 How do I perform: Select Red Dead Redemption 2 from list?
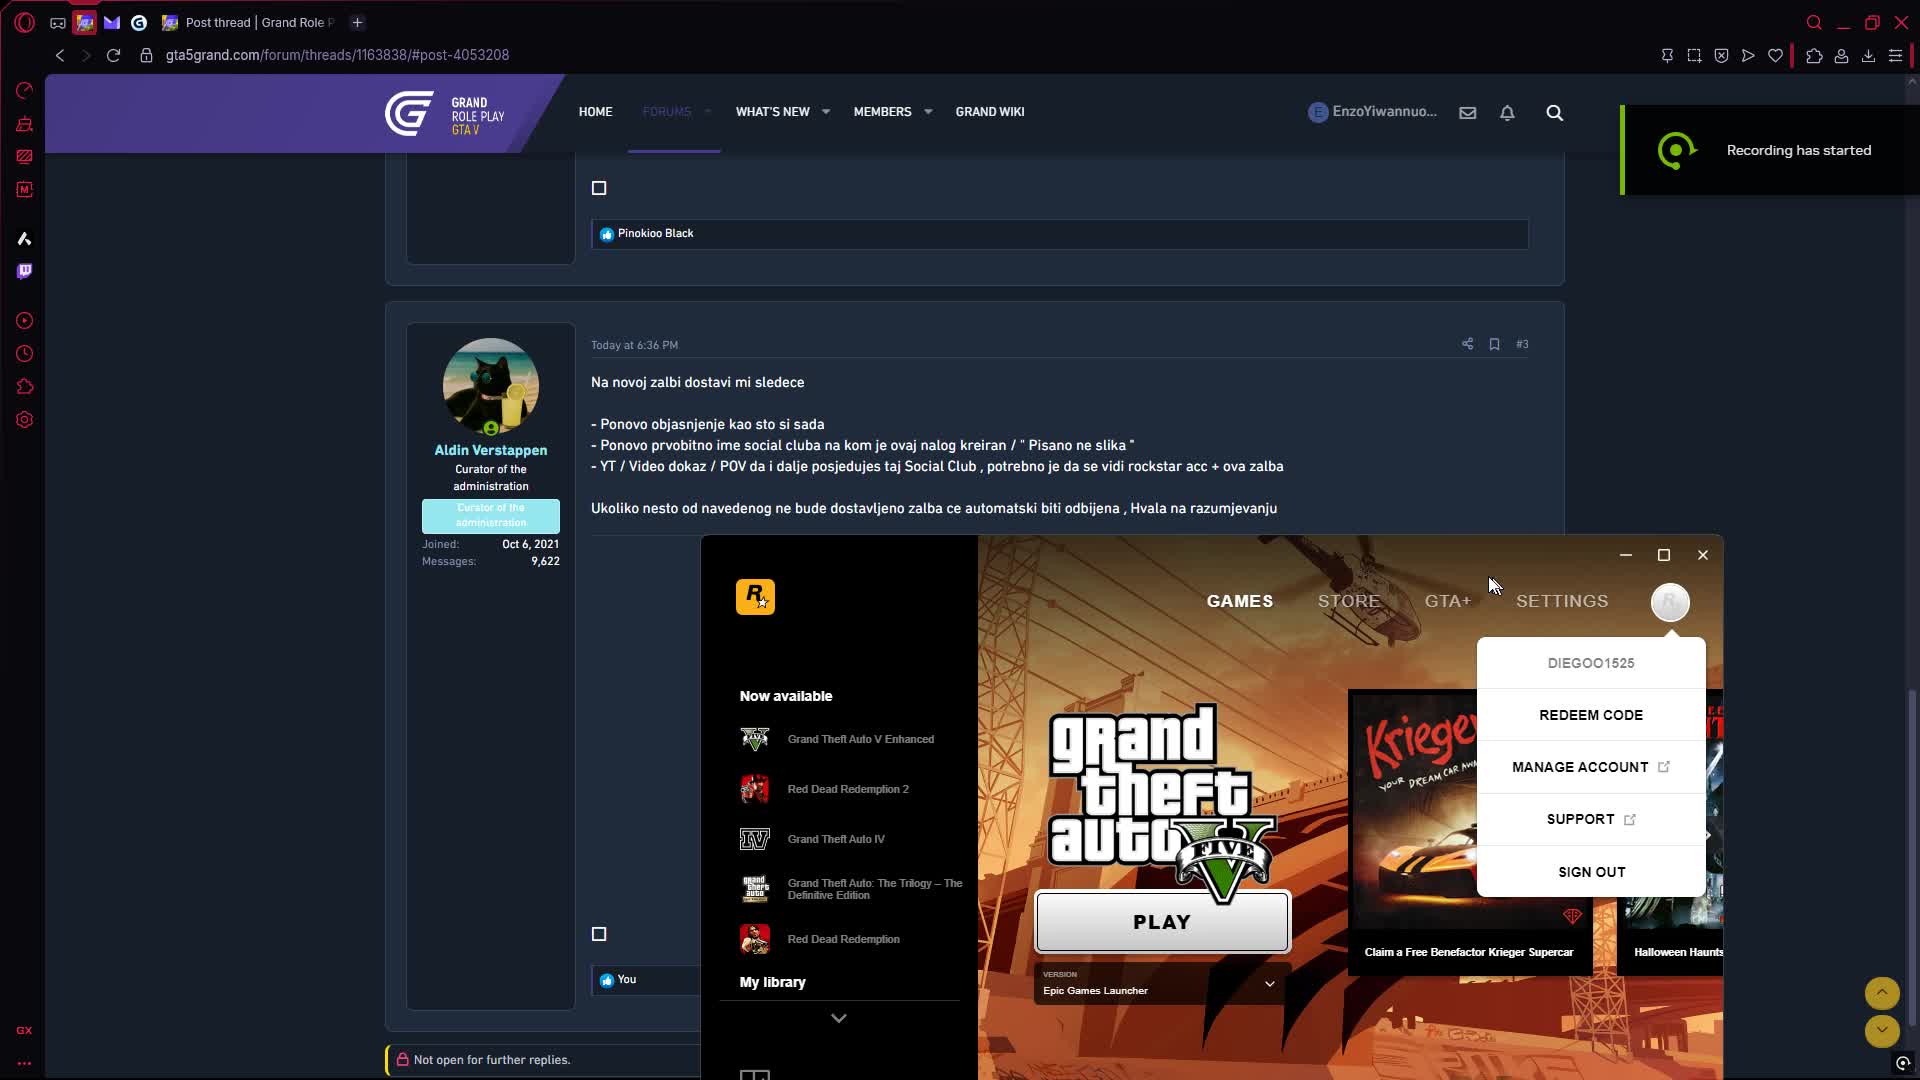[847, 789]
